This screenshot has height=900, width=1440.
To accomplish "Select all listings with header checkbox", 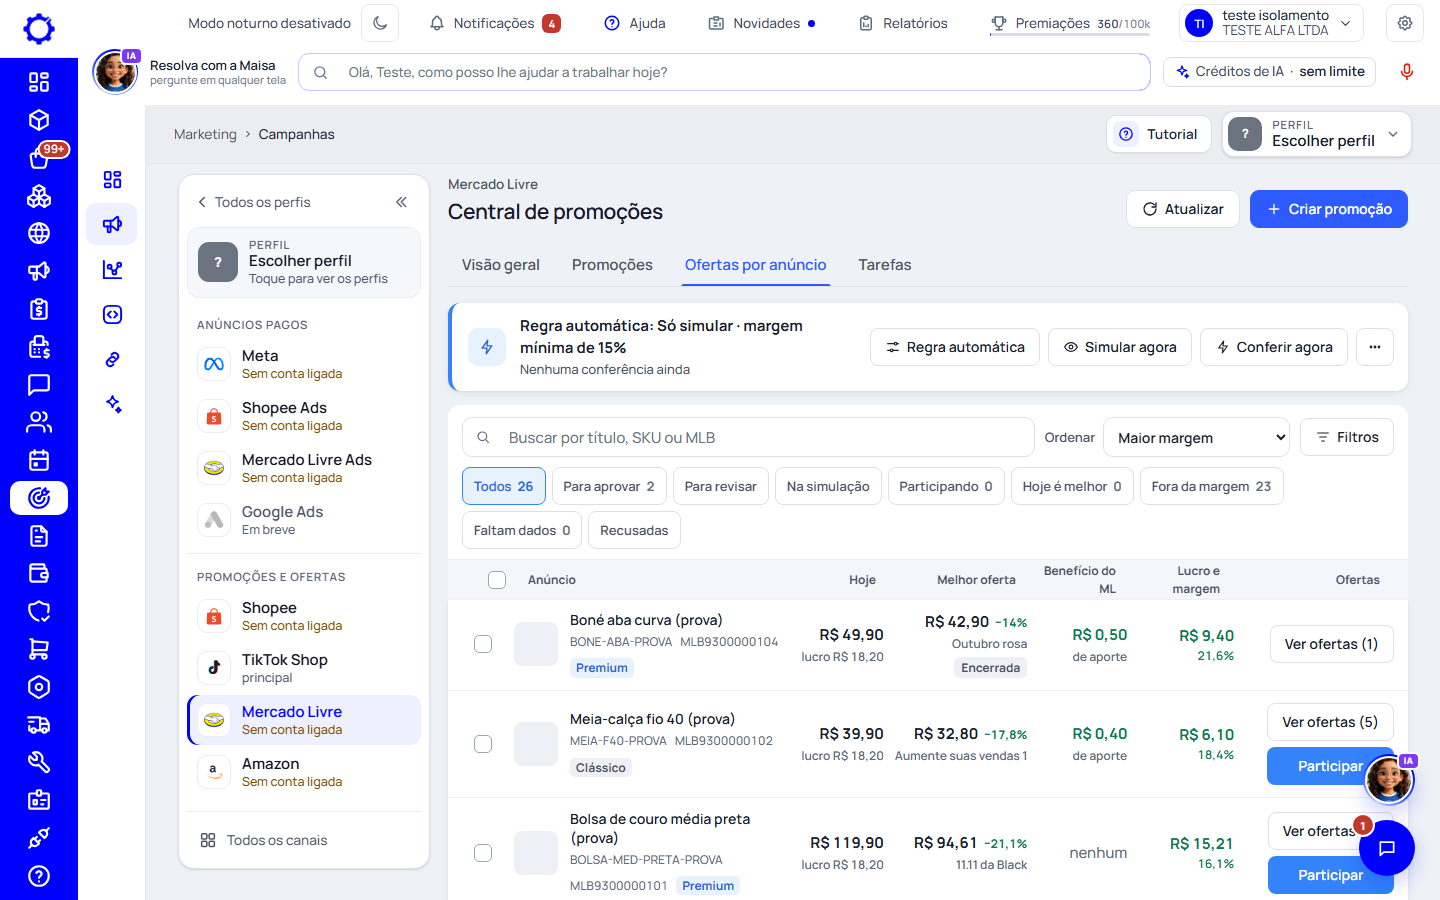I will 497,580.
